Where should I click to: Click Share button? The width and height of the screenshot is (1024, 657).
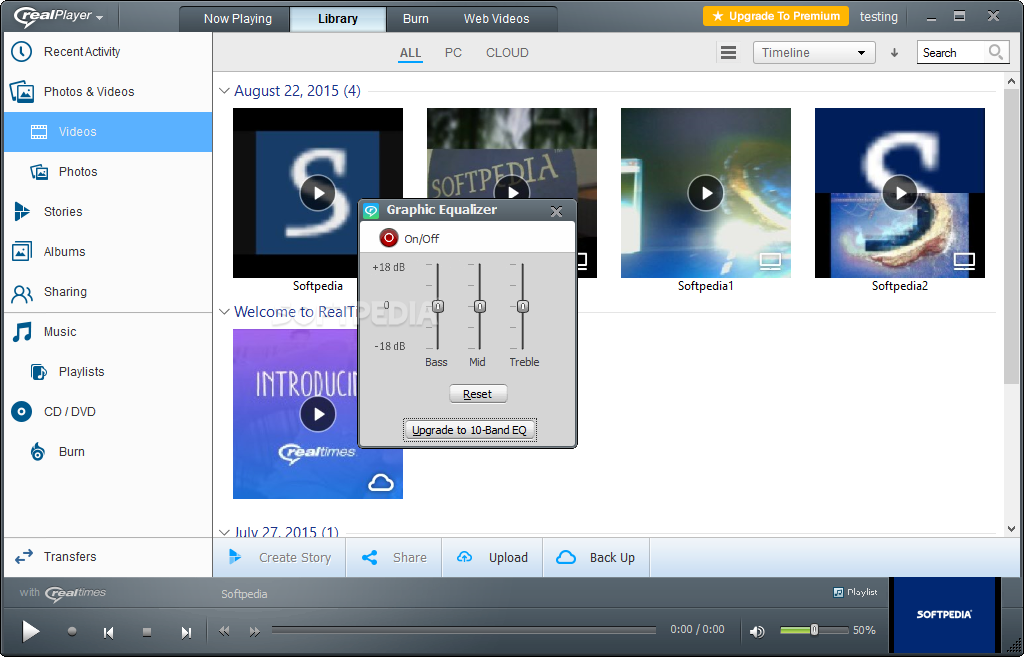coord(394,558)
